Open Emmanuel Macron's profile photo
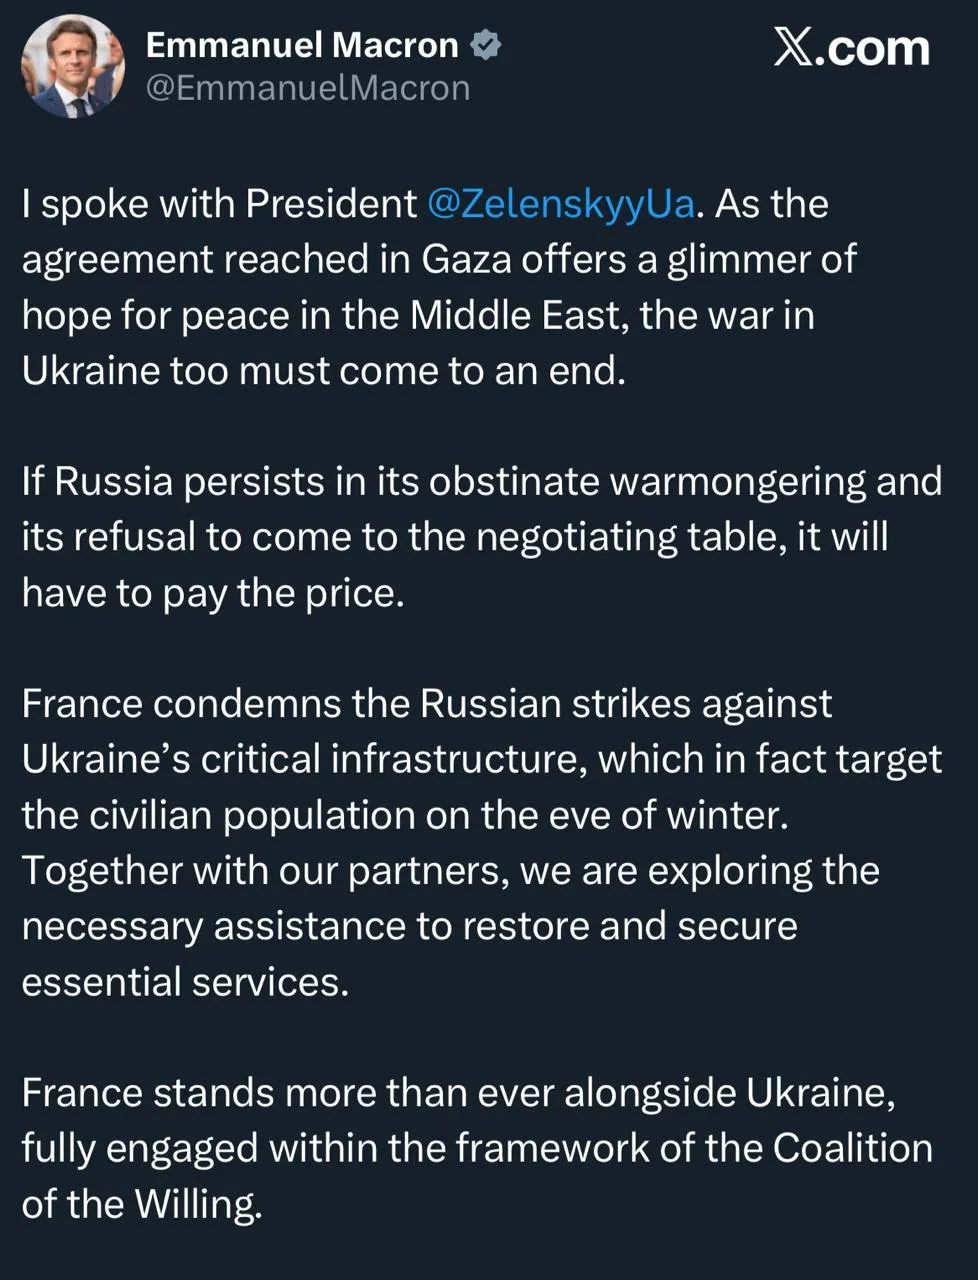Screen dimensions: 978x1280 tap(72, 68)
